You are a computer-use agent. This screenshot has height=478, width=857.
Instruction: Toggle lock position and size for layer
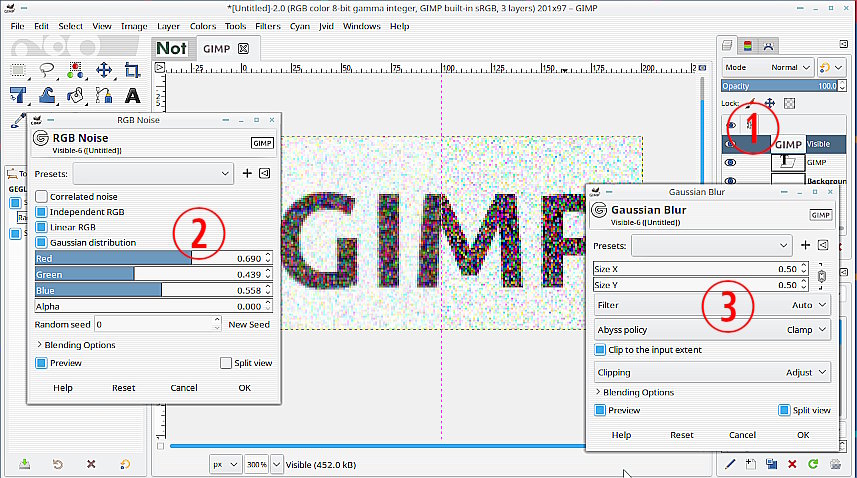pyautogui.click(x=770, y=103)
